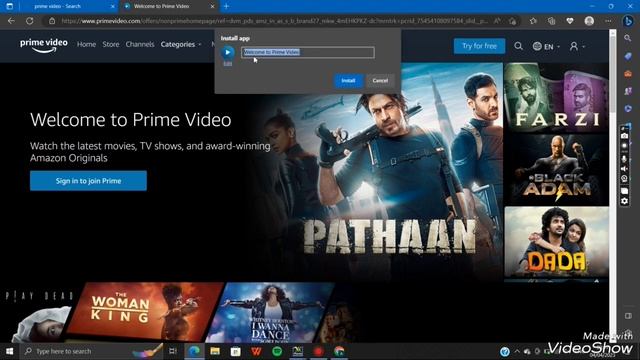
Task: Open the Edge profile avatar
Action: [x=589, y=21]
